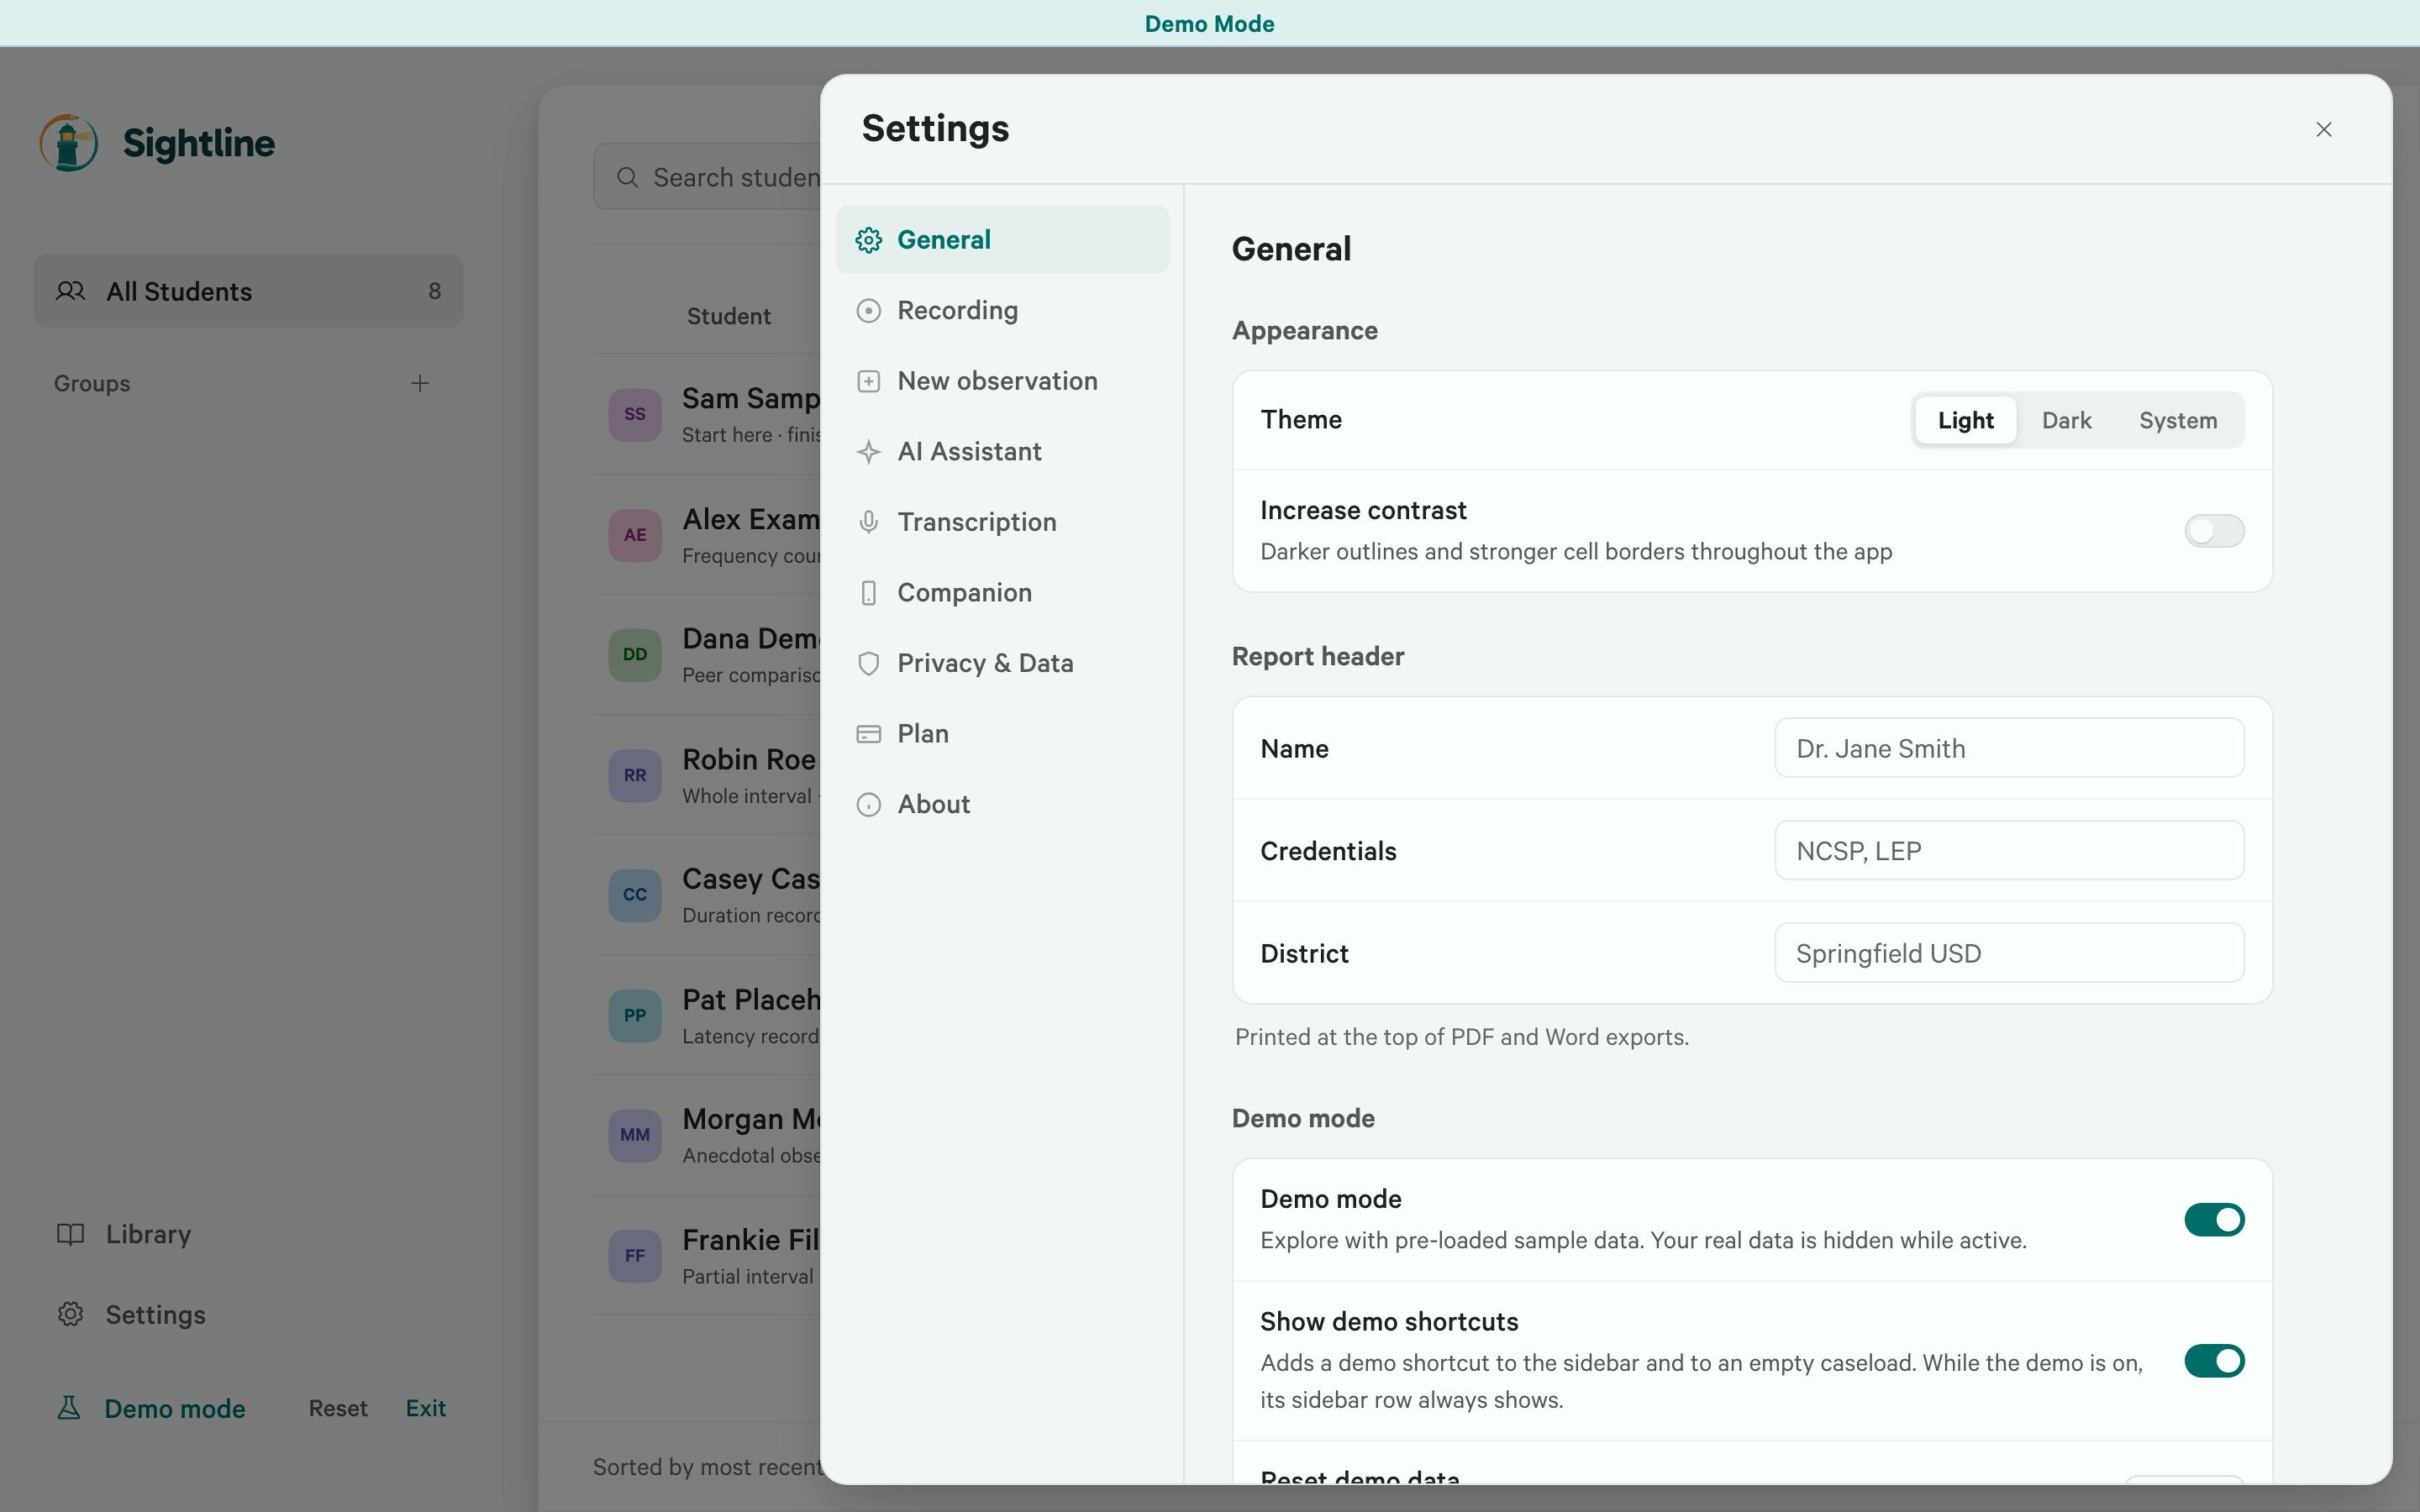This screenshot has width=2420, height=1512.
Task: Go to Privacy & Data settings
Action: 1002,664
